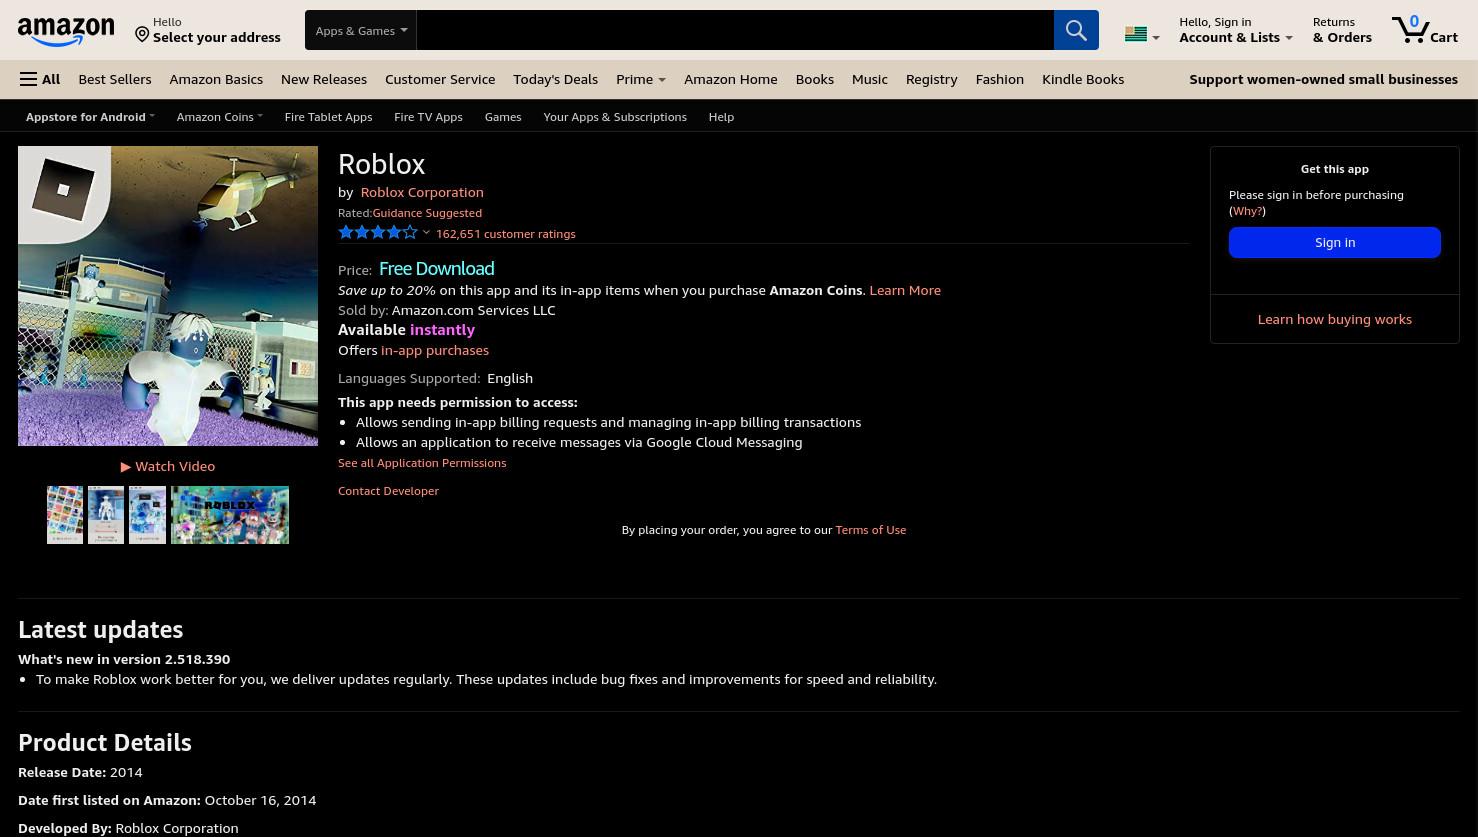Click Support women-owned small businesses banner

[x=1323, y=79]
